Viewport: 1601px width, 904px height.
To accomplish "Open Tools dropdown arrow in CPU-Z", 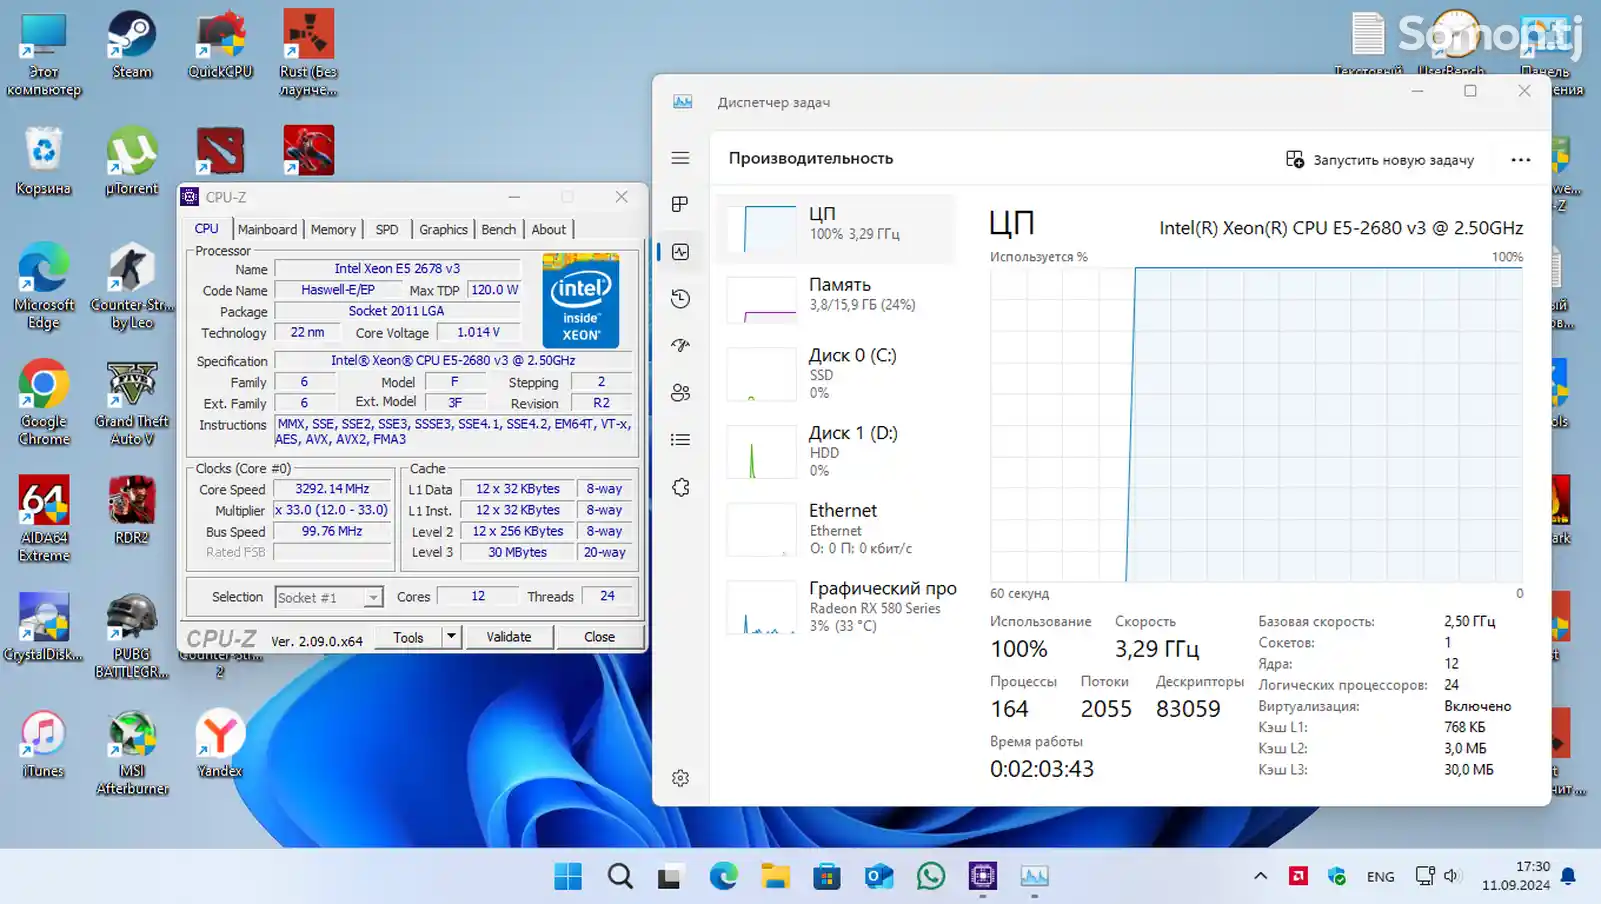I will [x=451, y=637].
